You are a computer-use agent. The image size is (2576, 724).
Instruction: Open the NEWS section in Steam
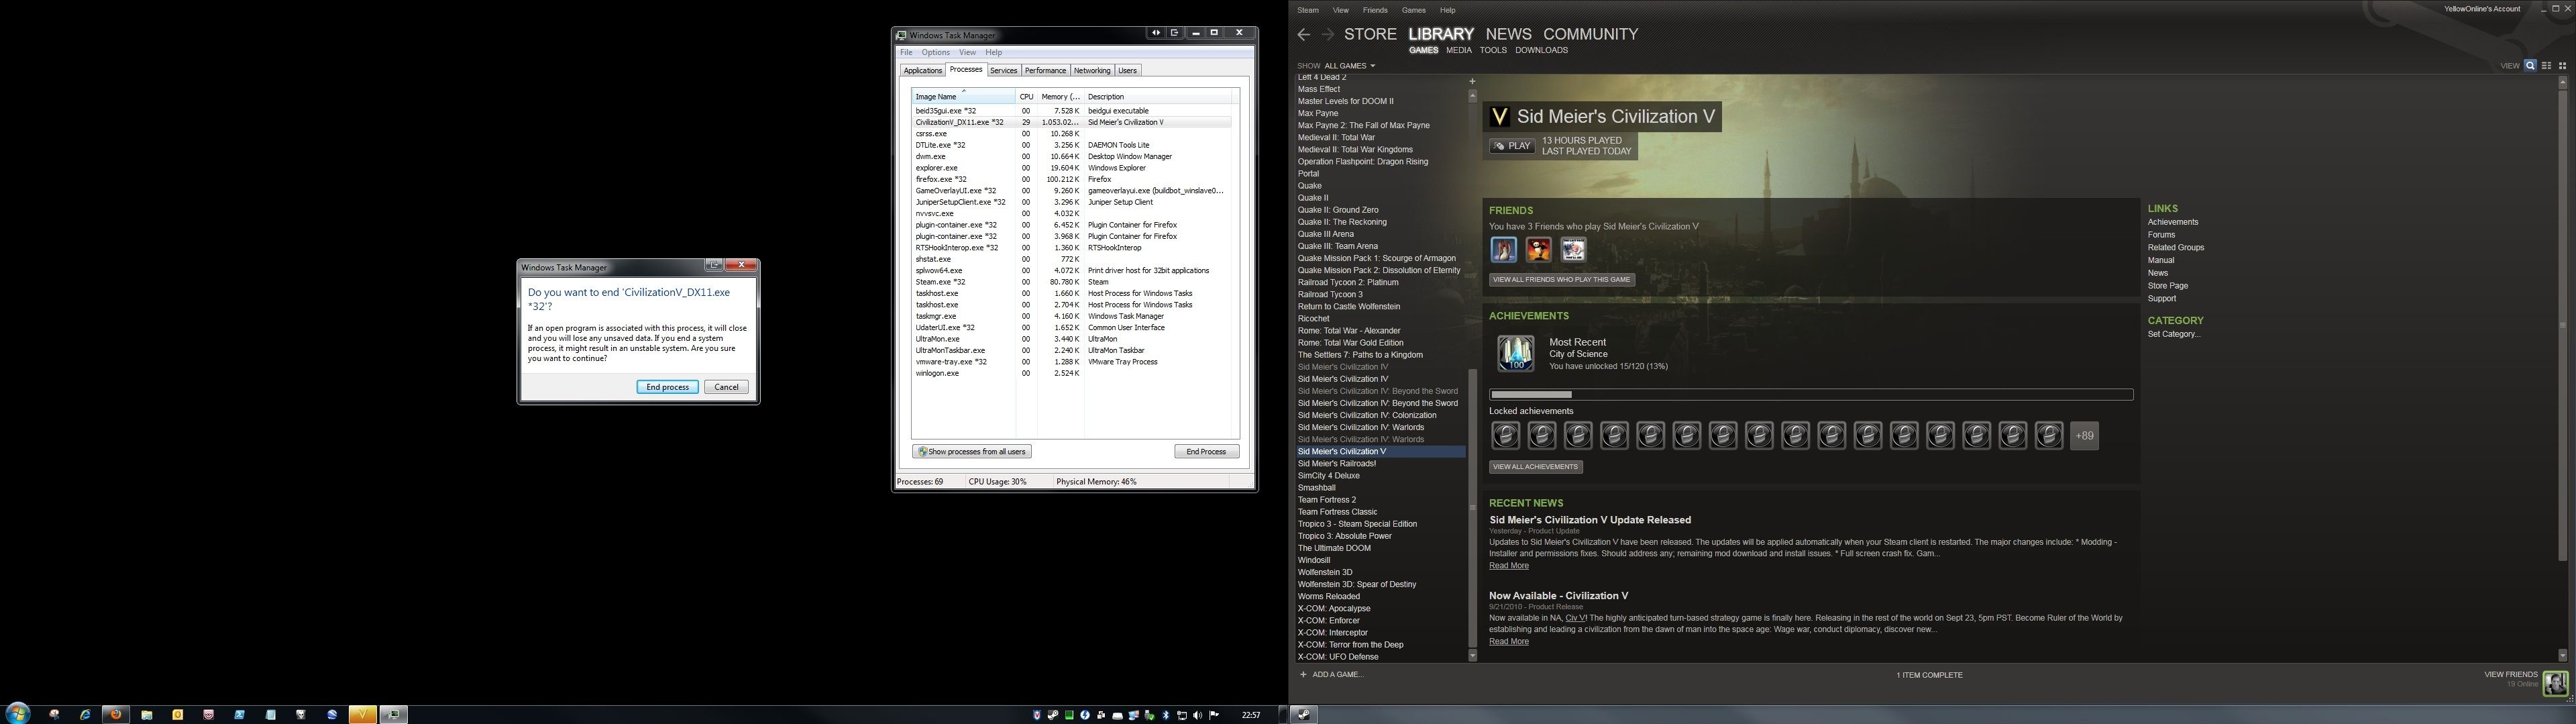click(x=1508, y=34)
